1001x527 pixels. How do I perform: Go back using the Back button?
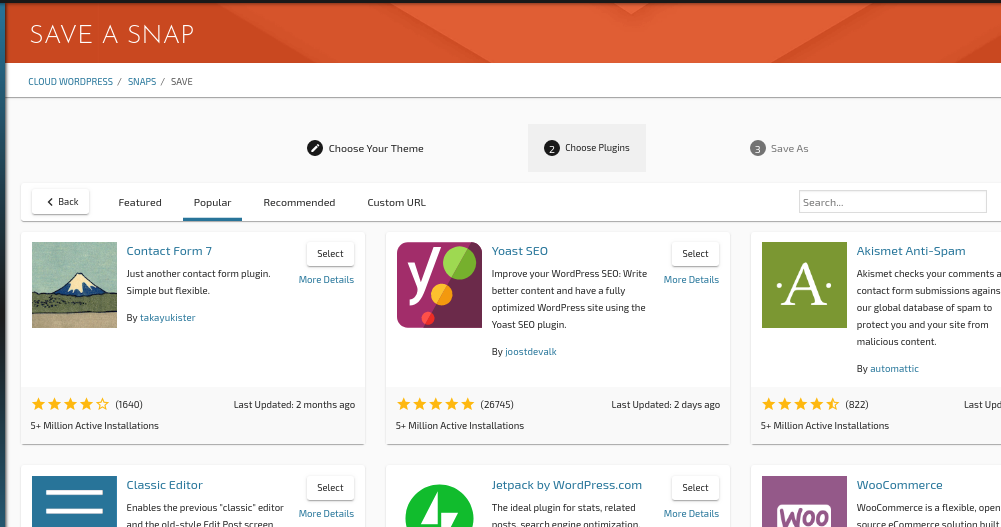(x=61, y=202)
